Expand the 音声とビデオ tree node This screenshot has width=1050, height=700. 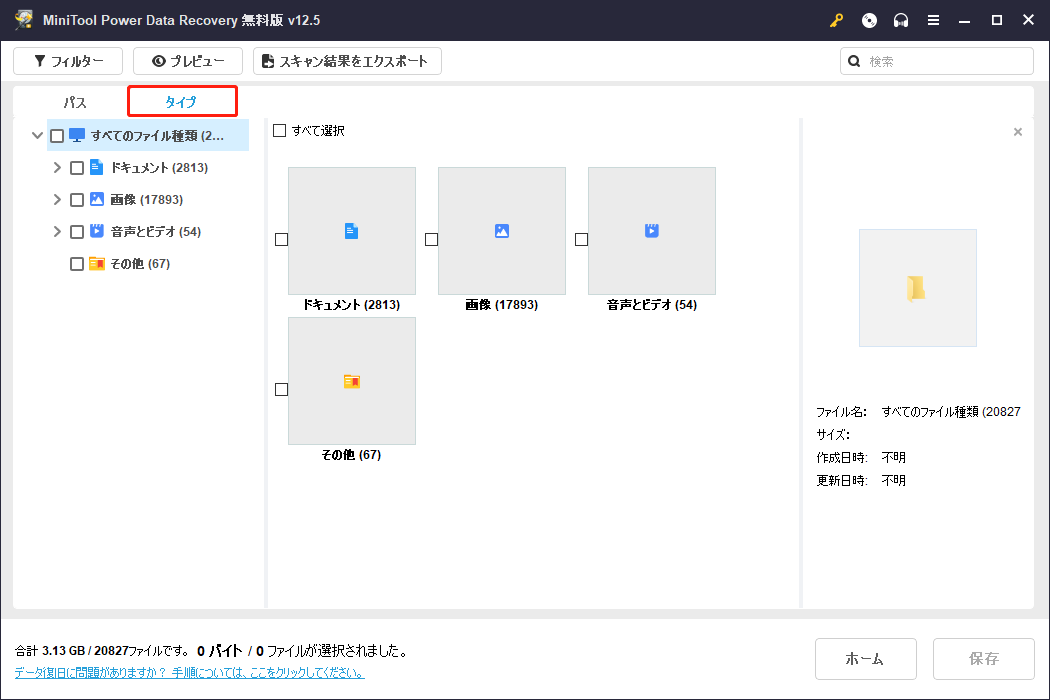pyautogui.click(x=57, y=232)
